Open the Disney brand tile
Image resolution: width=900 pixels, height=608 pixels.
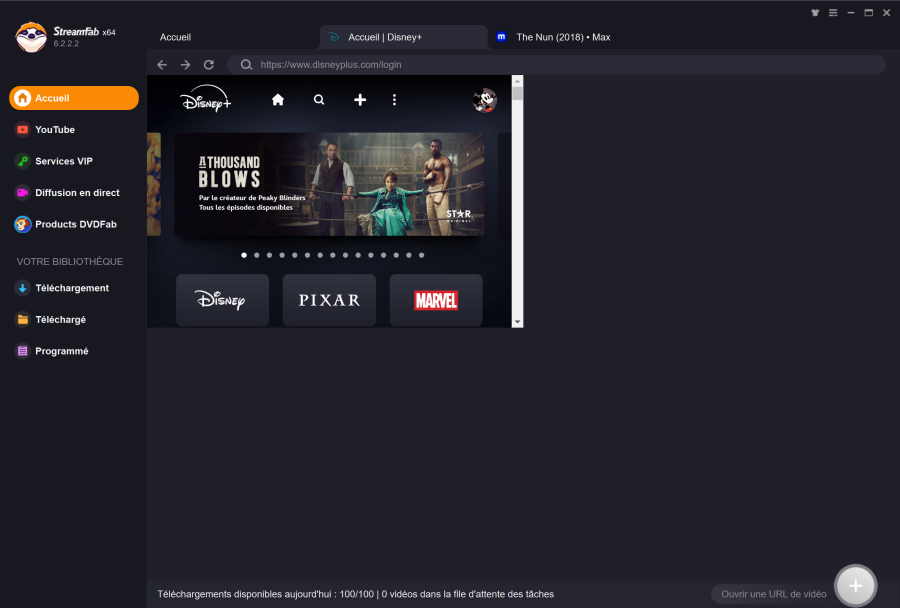coord(222,300)
